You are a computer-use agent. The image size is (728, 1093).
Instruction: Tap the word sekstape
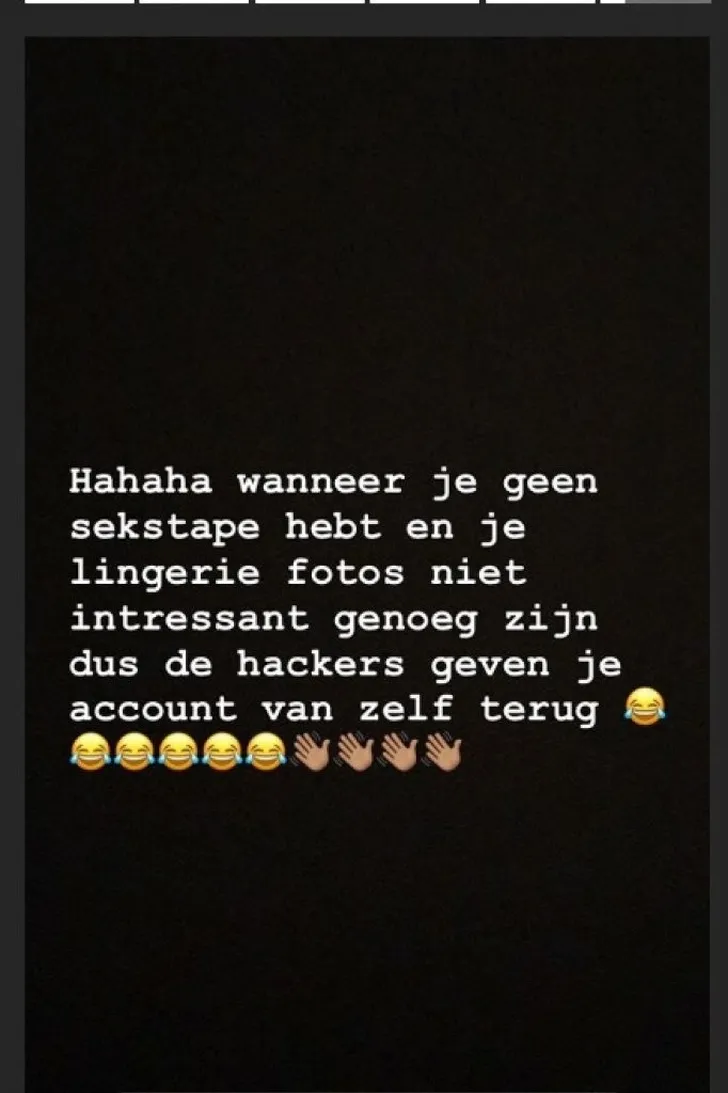tap(165, 528)
